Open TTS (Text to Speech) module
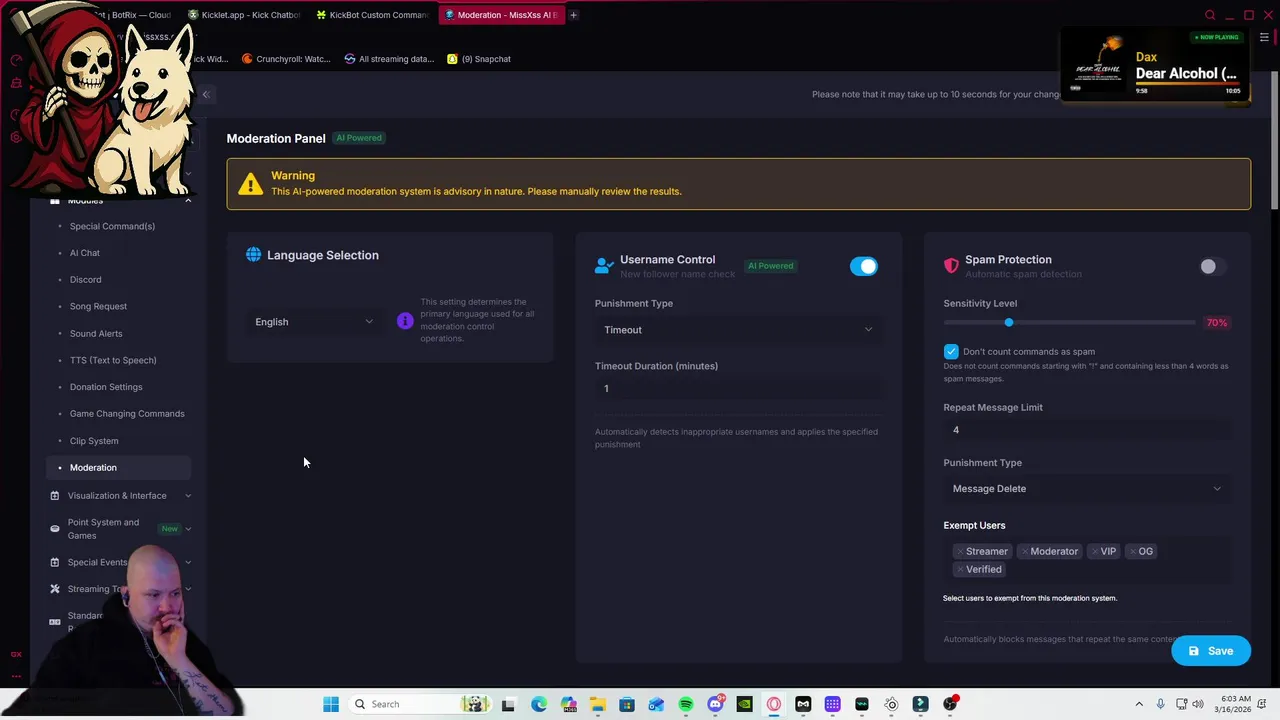Viewport: 1280px width, 720px height. click(x=113, y=360)
